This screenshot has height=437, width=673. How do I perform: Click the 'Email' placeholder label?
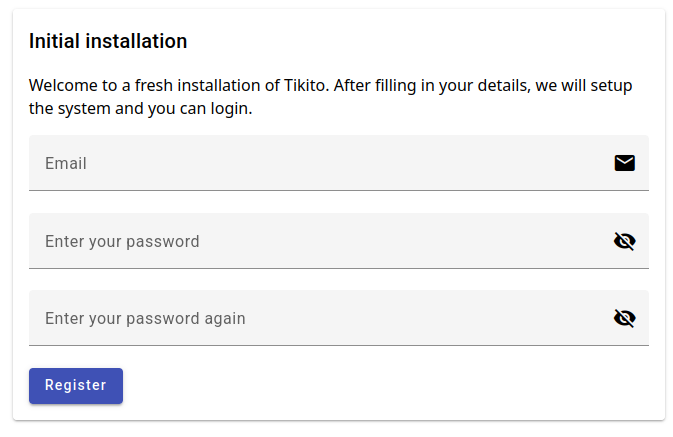point(66,164)
